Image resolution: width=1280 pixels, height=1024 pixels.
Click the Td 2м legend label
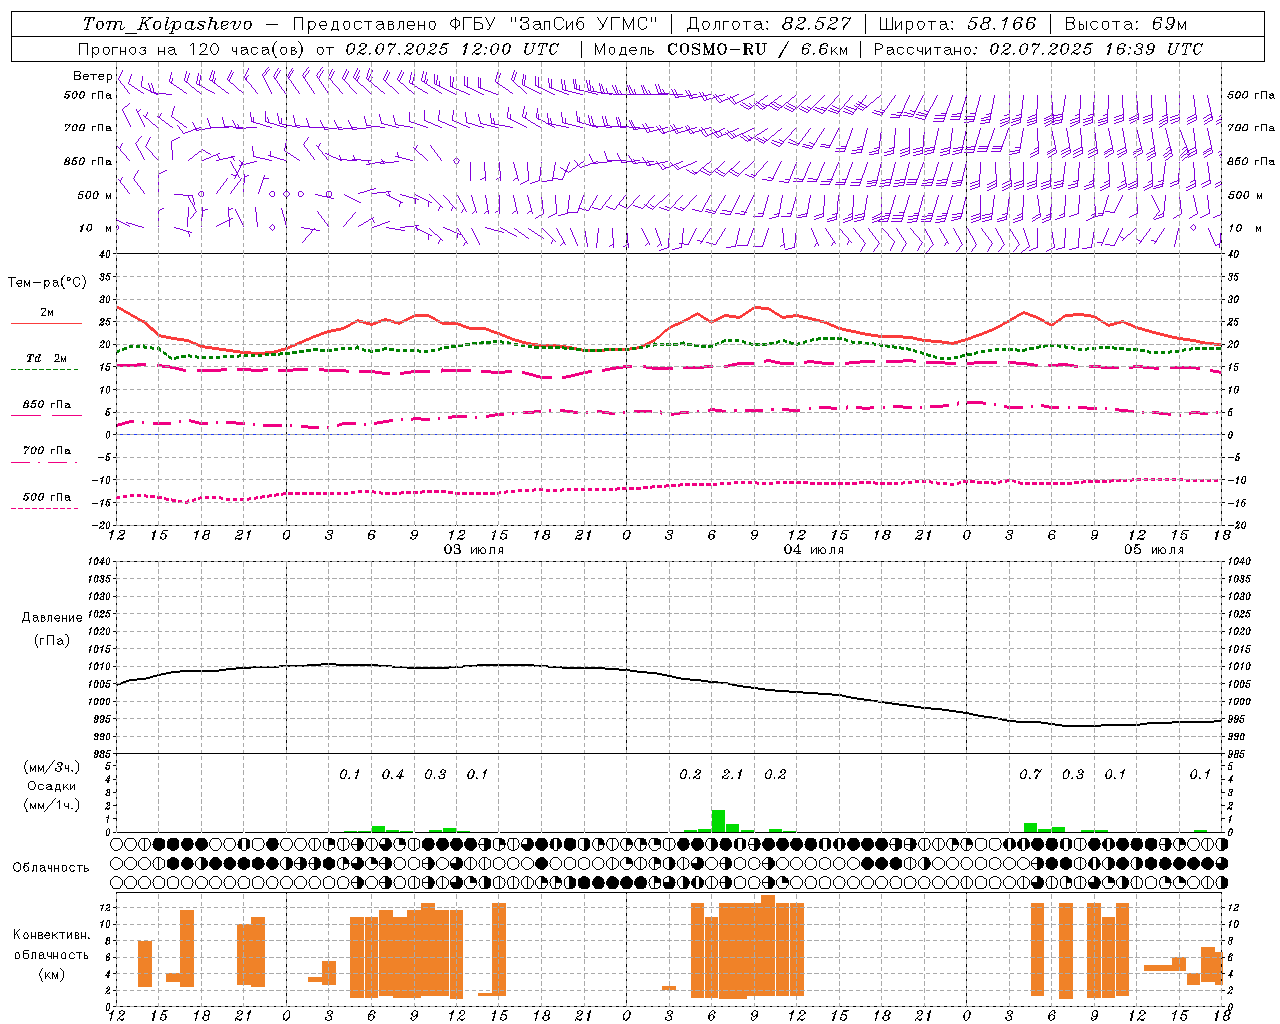[x=47, y=358]
